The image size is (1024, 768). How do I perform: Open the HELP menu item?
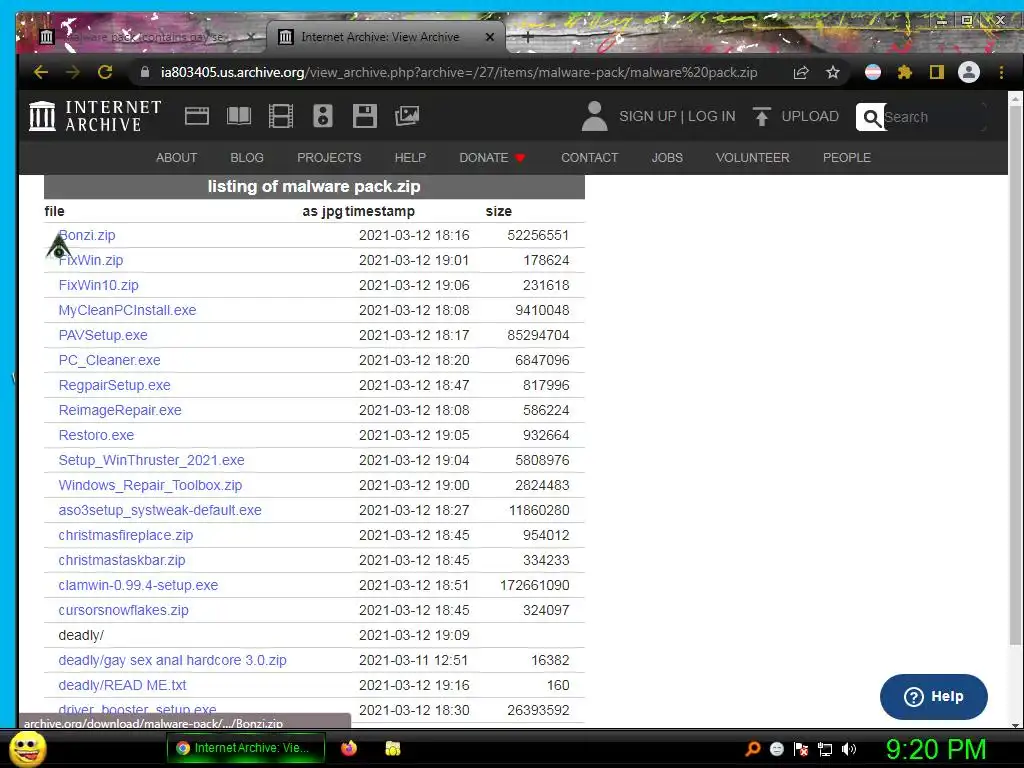point(410,157)
